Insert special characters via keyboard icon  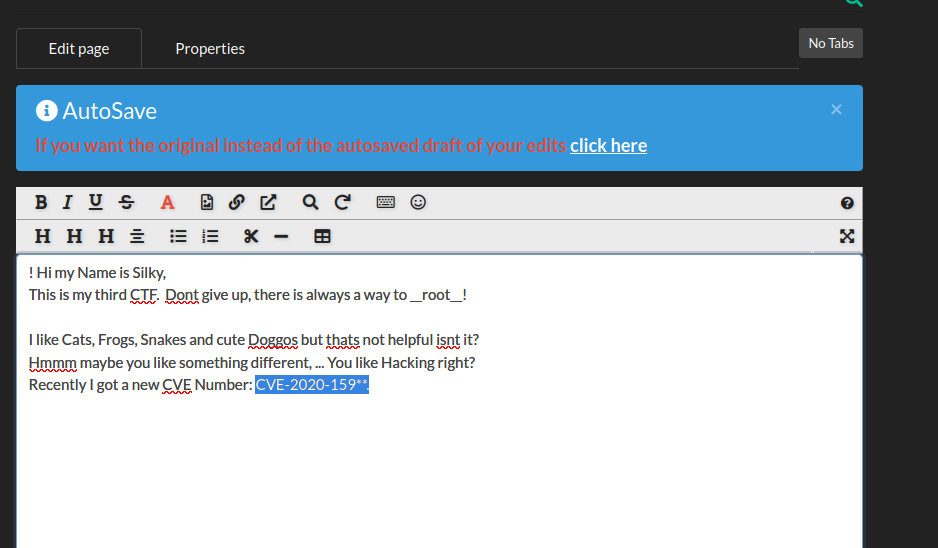(386, 202)
